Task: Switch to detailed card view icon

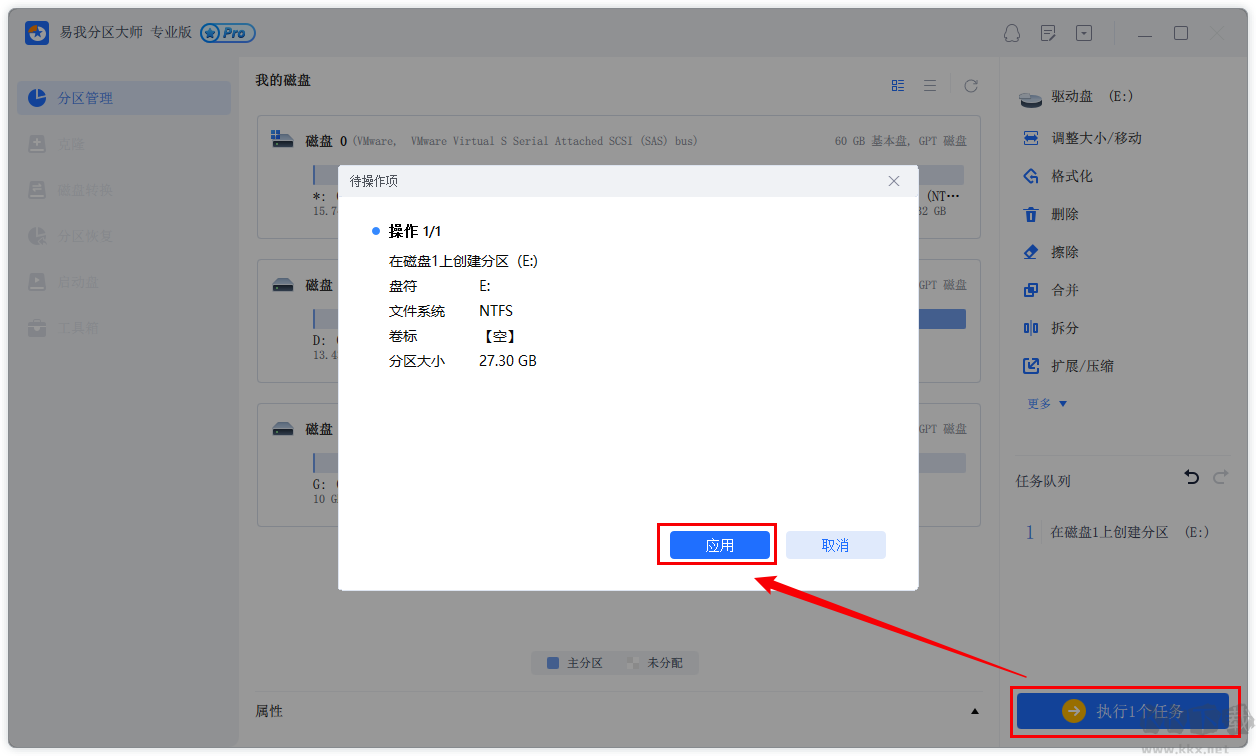Action: click(x=898, y=86)
